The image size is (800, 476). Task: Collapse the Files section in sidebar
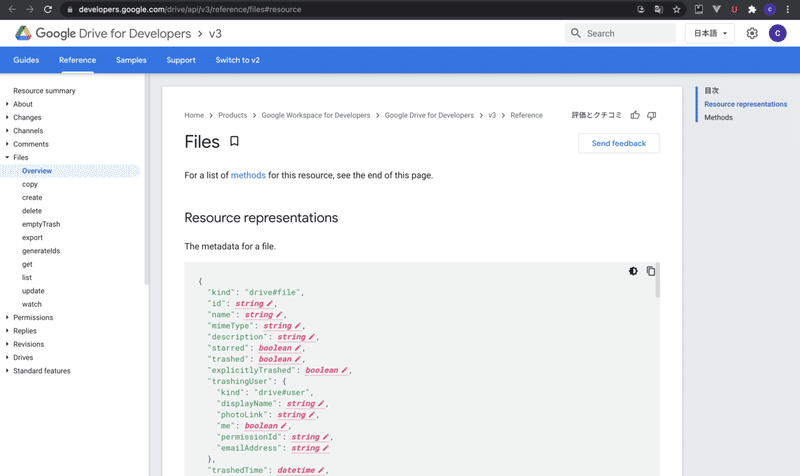point(7,157)
